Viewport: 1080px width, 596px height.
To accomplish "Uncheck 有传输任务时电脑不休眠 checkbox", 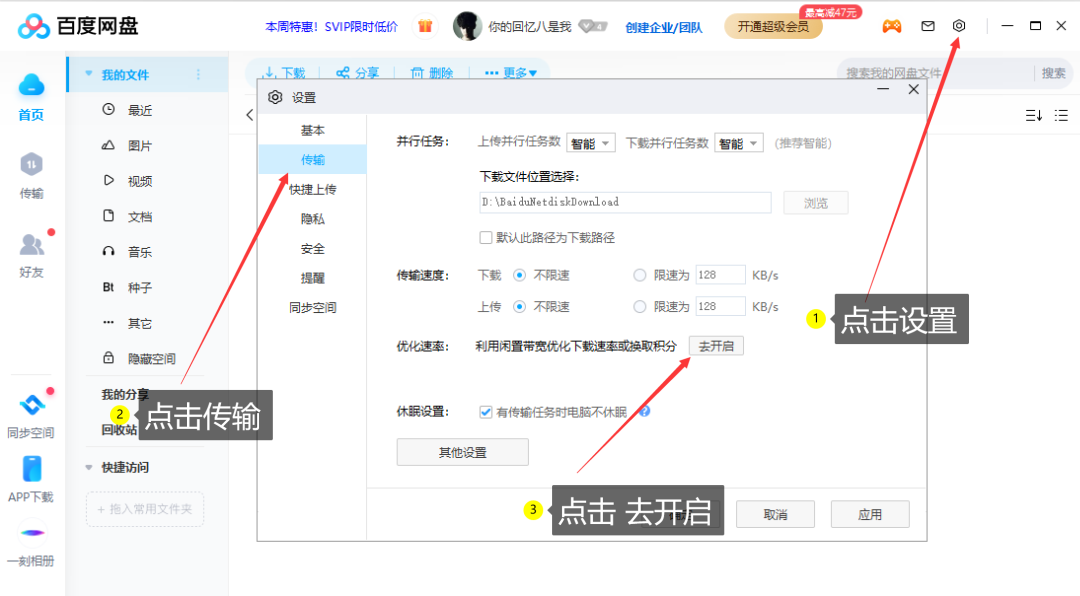I will 486,412.
